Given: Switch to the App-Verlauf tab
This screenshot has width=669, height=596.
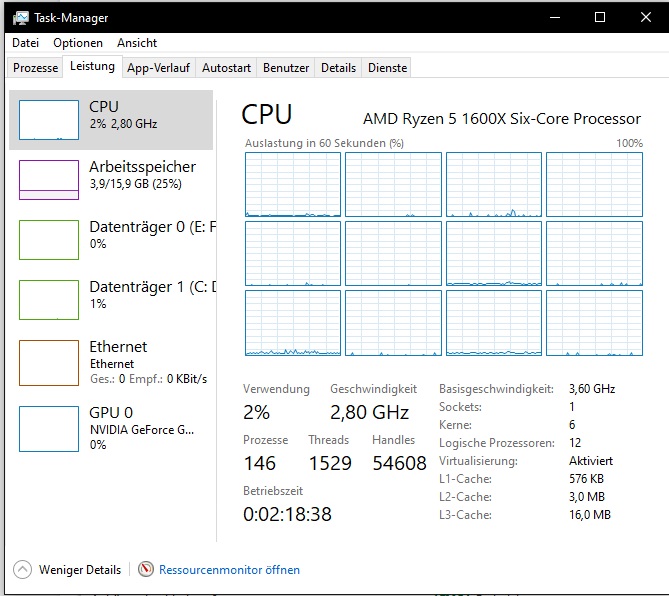Looking at the screenshot, I should click(159, 68).
